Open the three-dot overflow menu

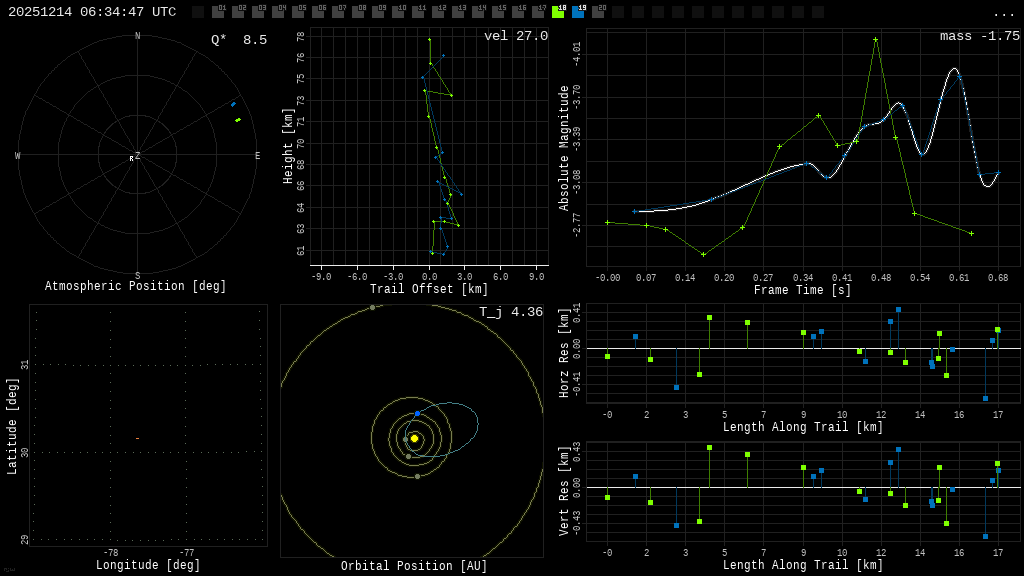(x=1003, y=13)
